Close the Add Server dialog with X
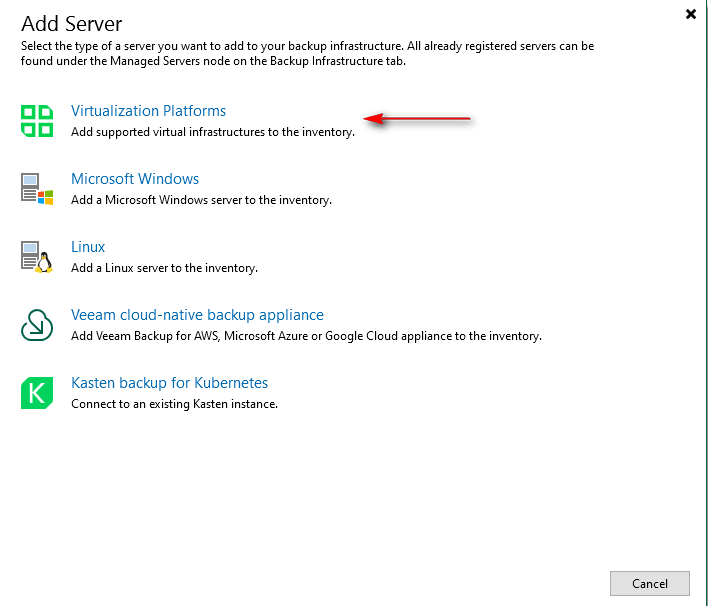Screen dimensions: 708x606 click(690, 14)
